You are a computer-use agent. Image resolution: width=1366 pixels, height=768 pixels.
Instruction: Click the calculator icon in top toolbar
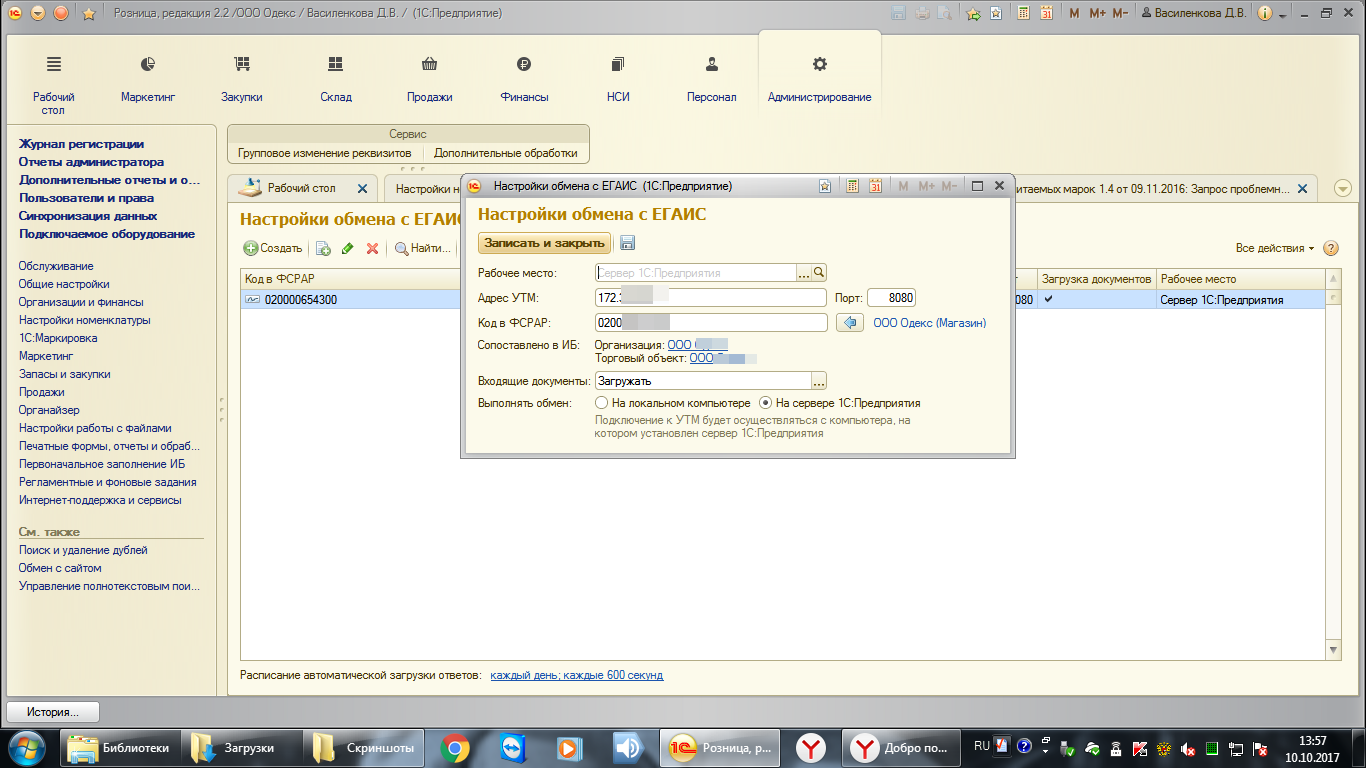(x=1024, y=14)
